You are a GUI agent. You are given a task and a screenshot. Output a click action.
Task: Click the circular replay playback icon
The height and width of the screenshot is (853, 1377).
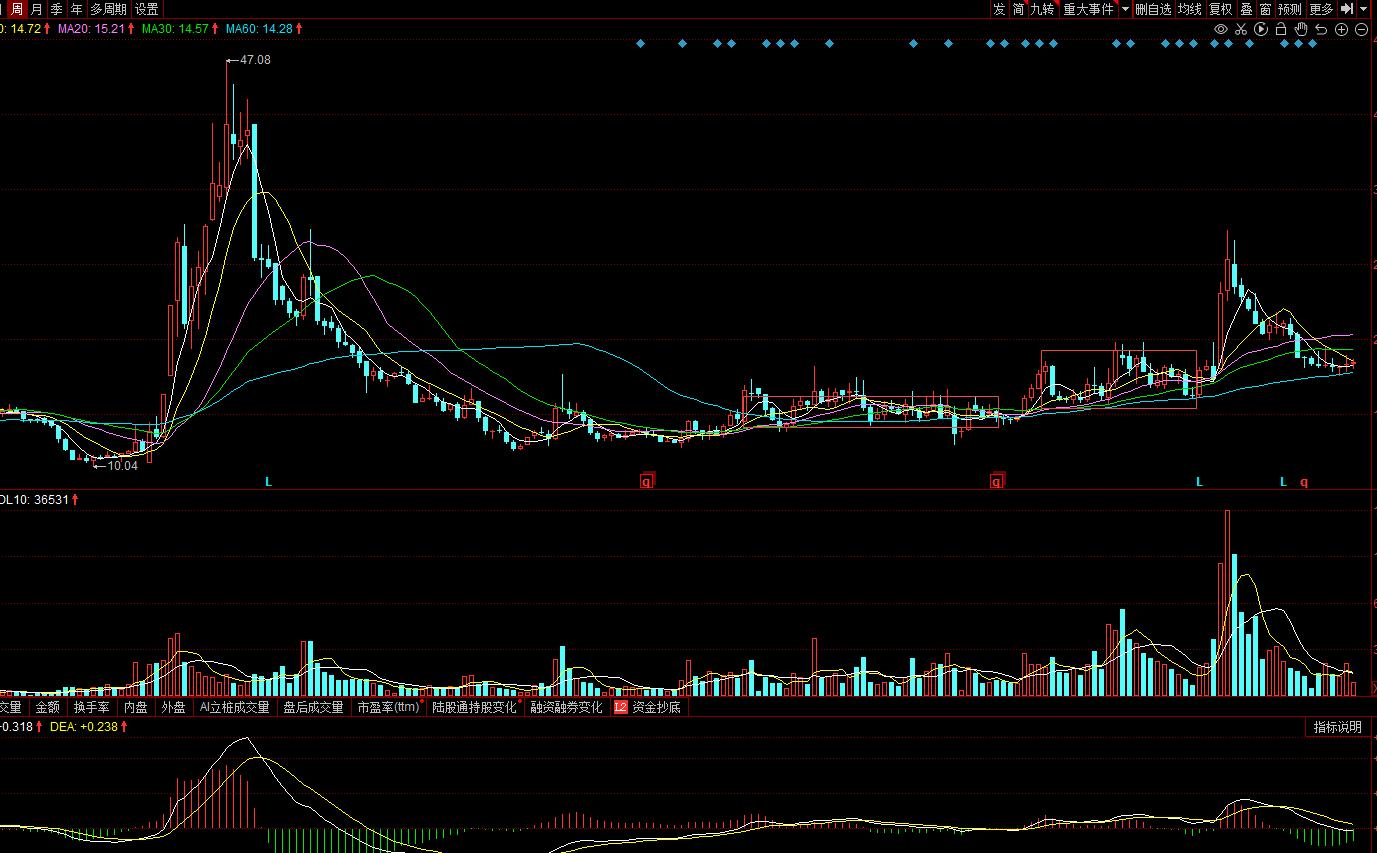pyautogui.click(x=1260, y=30)
